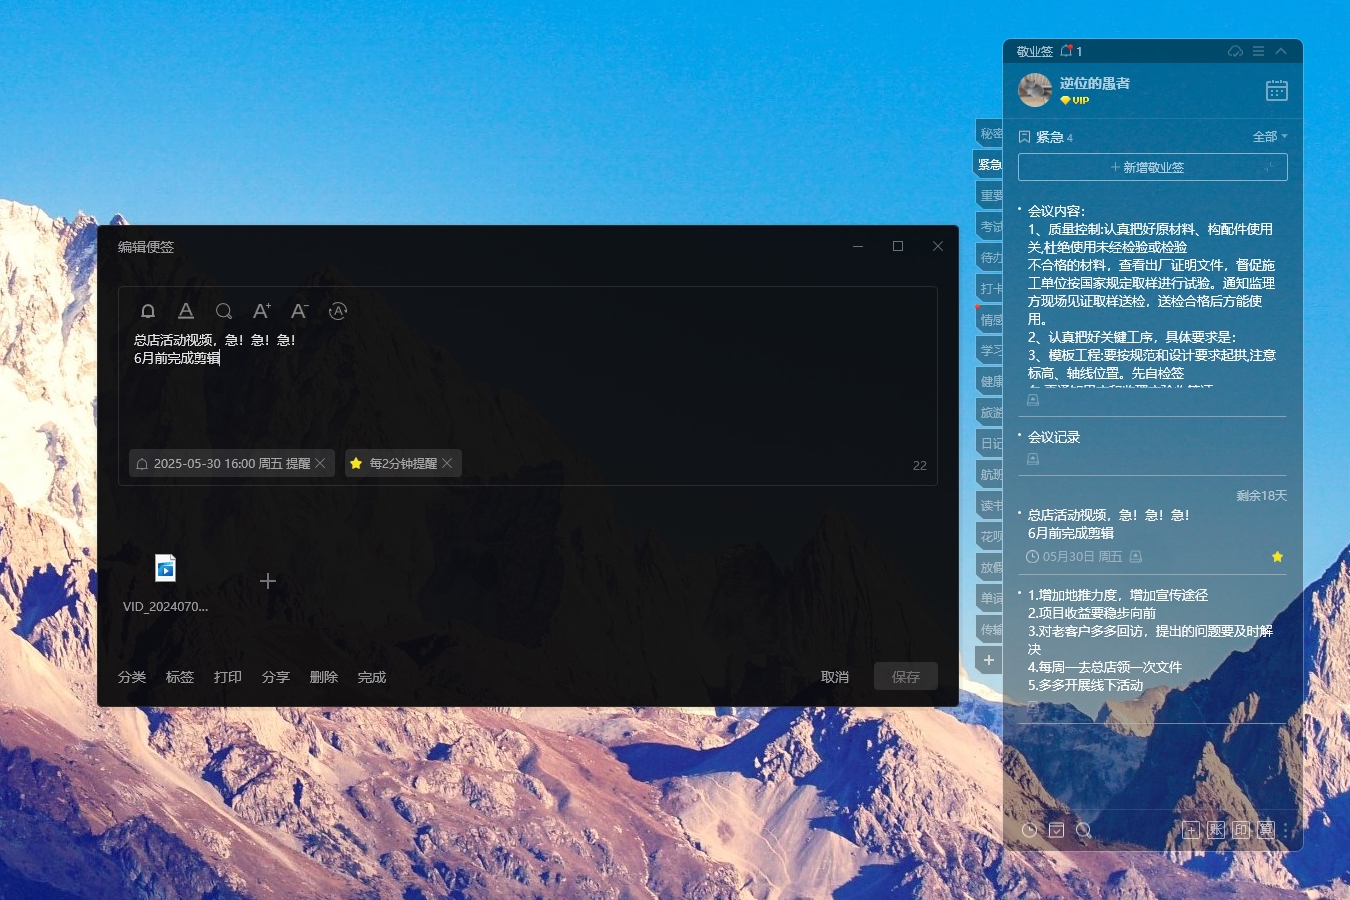The image size is (1350, 900).
Task: Click the bell reminder icon in editor toolbar
Action: (x=148, y=311)
